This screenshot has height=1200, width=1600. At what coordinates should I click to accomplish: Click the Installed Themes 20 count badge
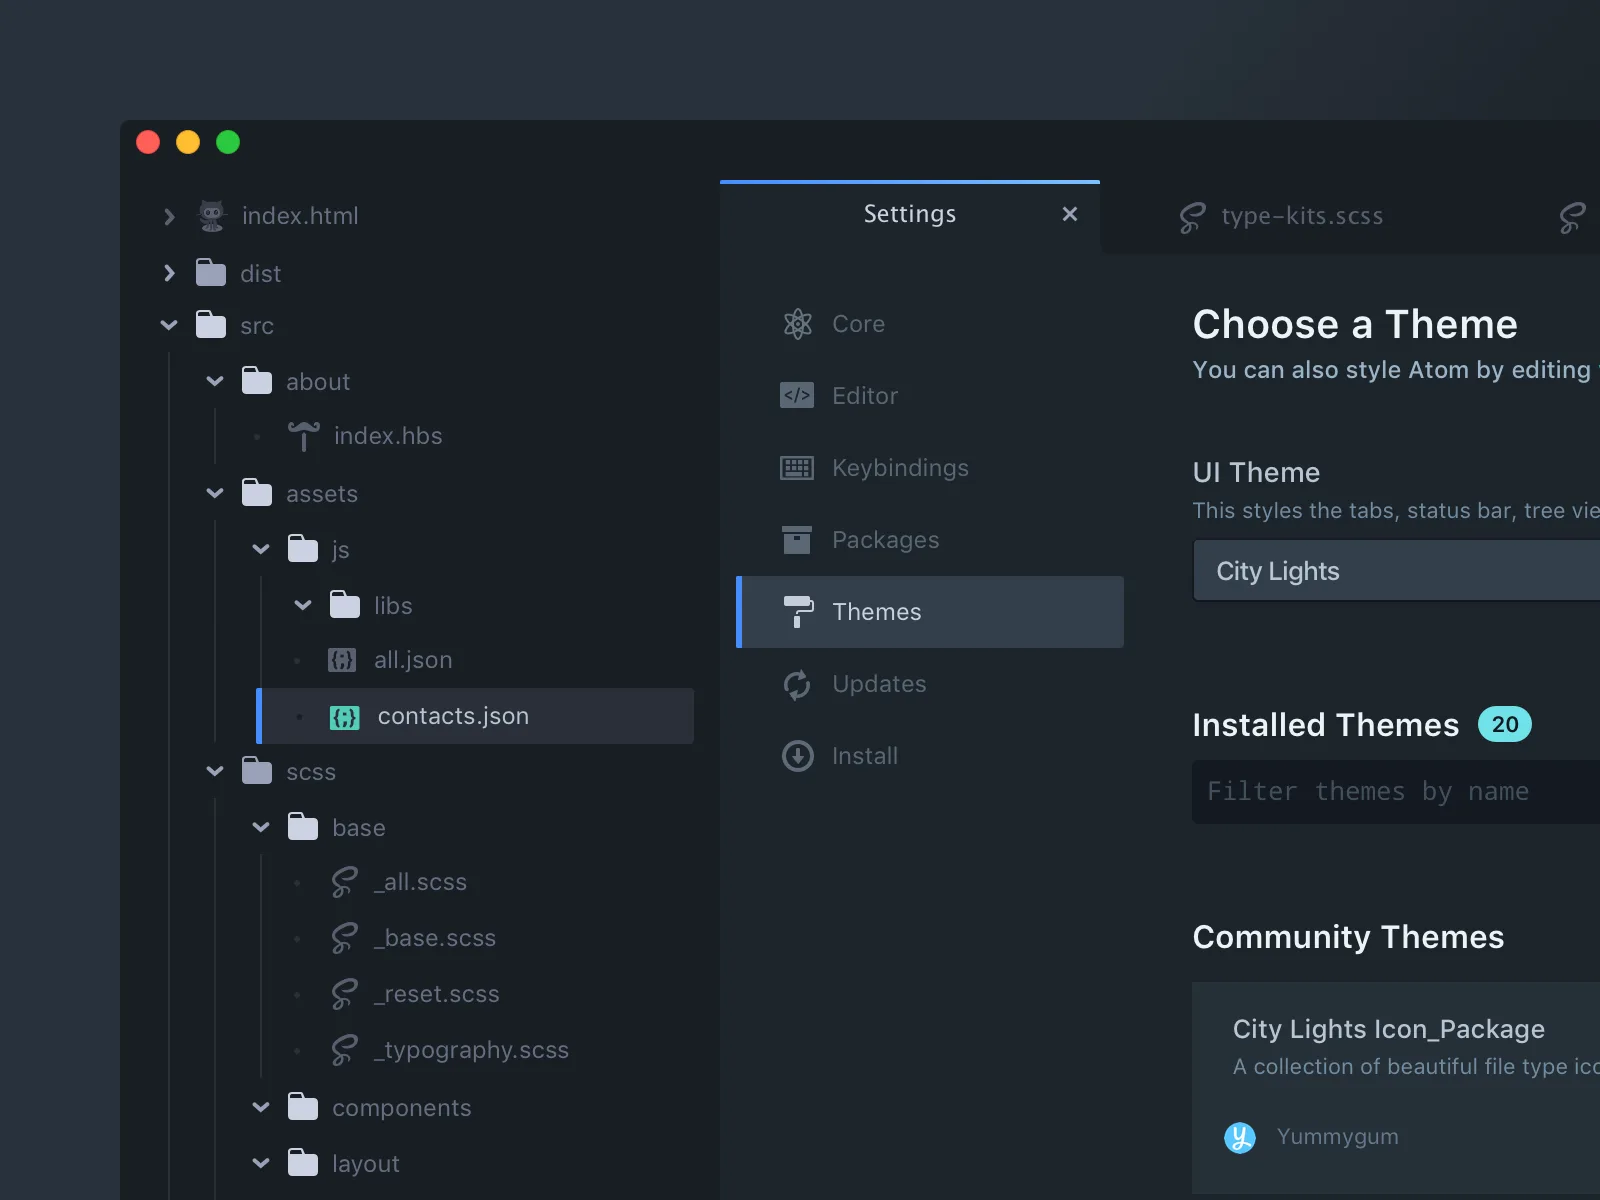(x=1505, y=724)
